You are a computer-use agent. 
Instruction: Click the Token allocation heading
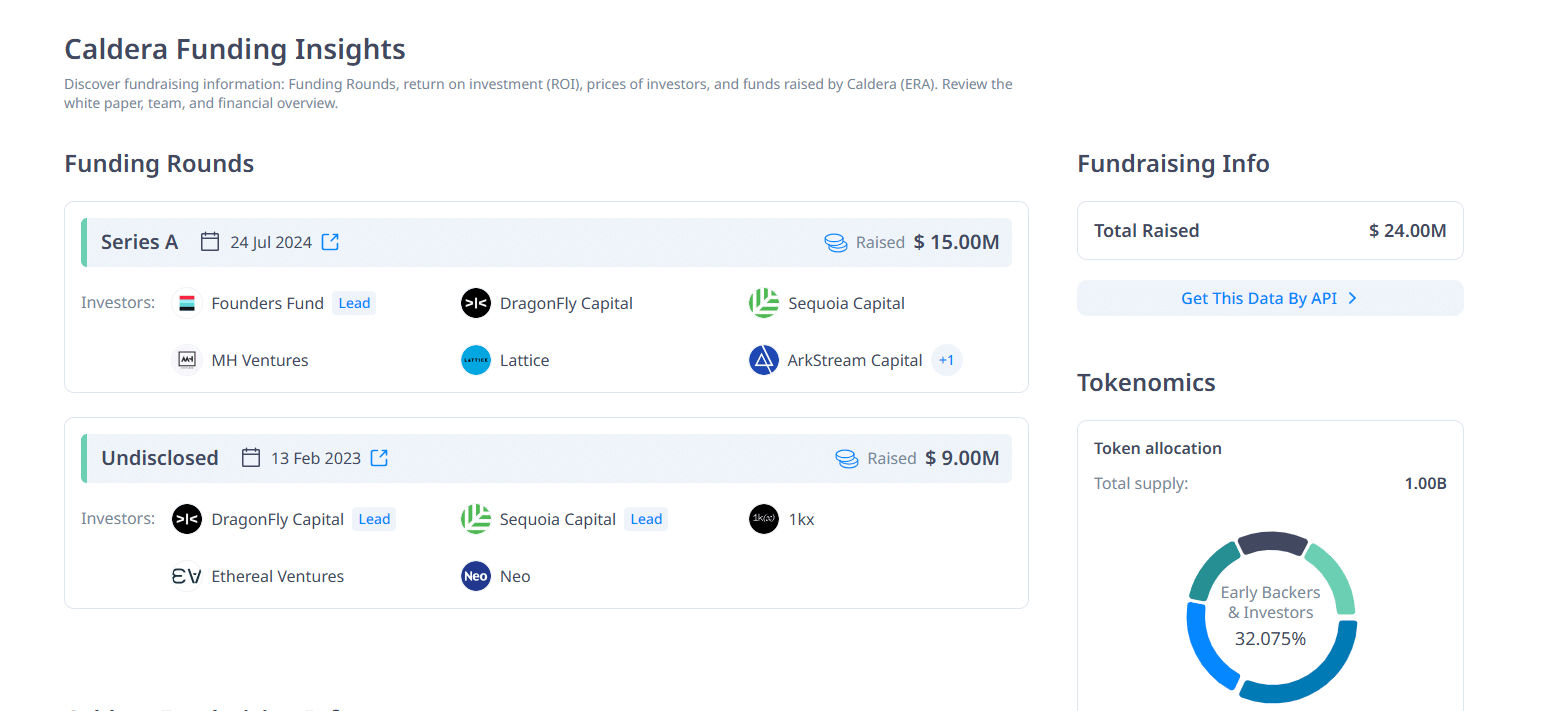tap(1158, 448)
